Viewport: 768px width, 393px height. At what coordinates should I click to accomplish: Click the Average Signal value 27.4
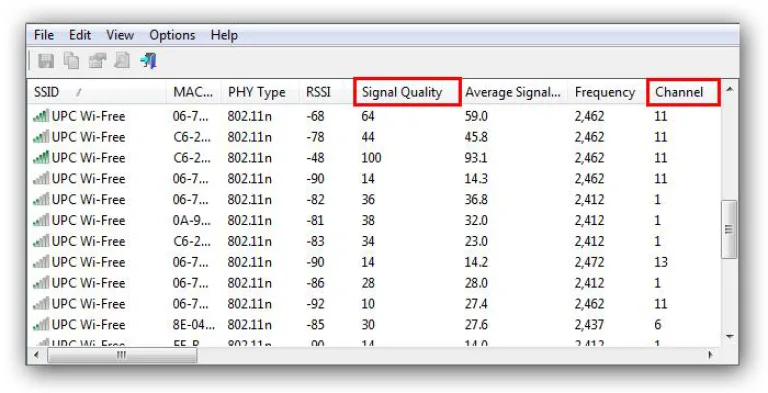(x=476, y=304)
